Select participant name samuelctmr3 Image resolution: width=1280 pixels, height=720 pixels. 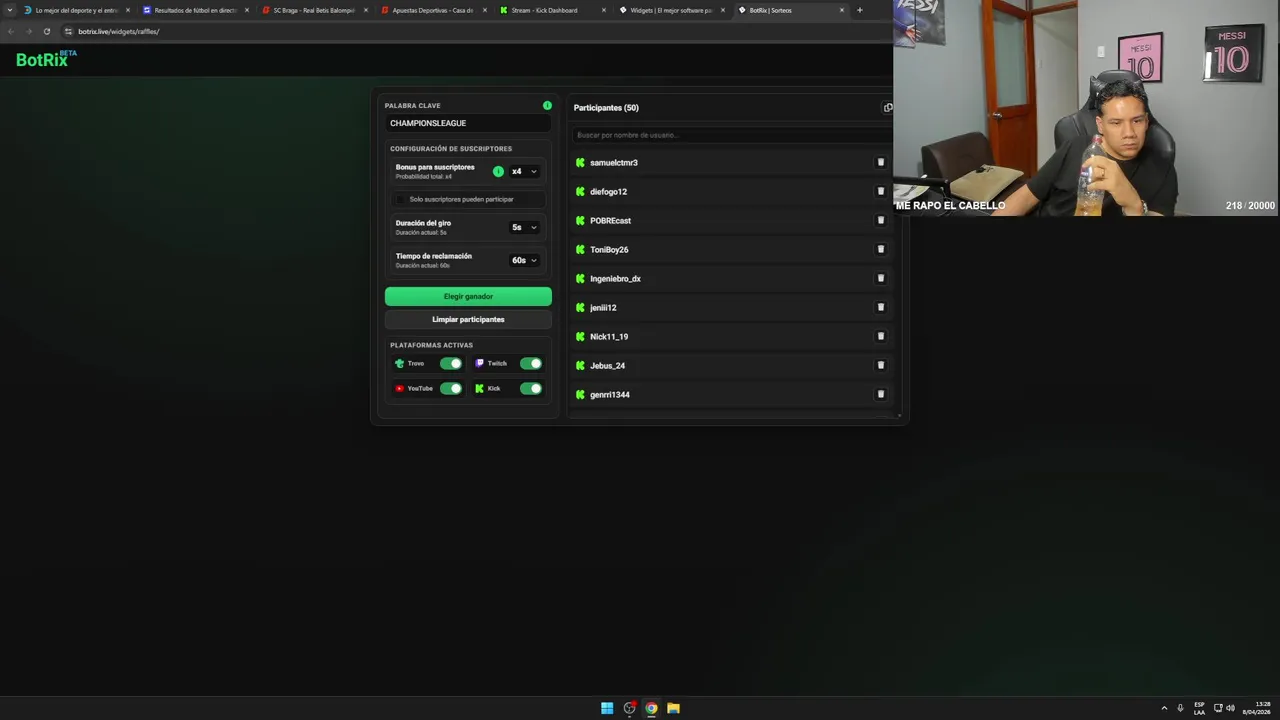coord(614,163)
